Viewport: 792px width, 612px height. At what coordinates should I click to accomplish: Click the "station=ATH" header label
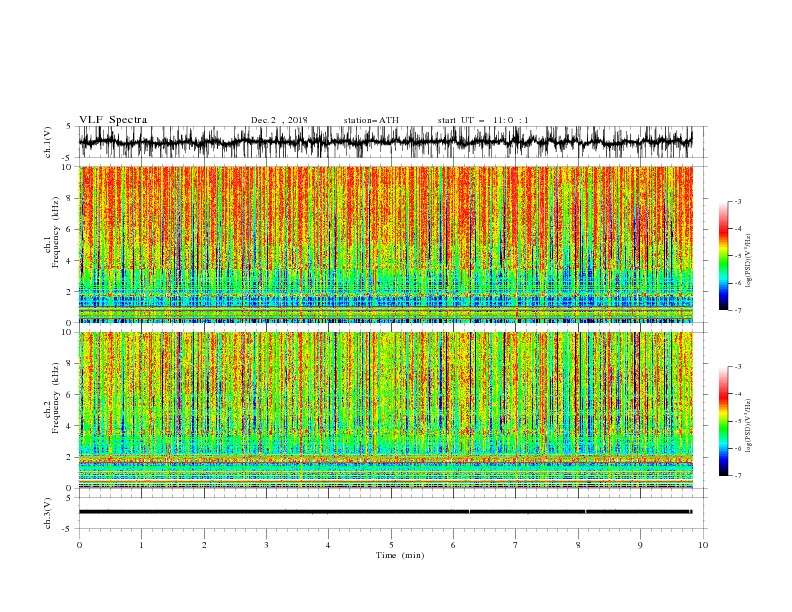371,120
